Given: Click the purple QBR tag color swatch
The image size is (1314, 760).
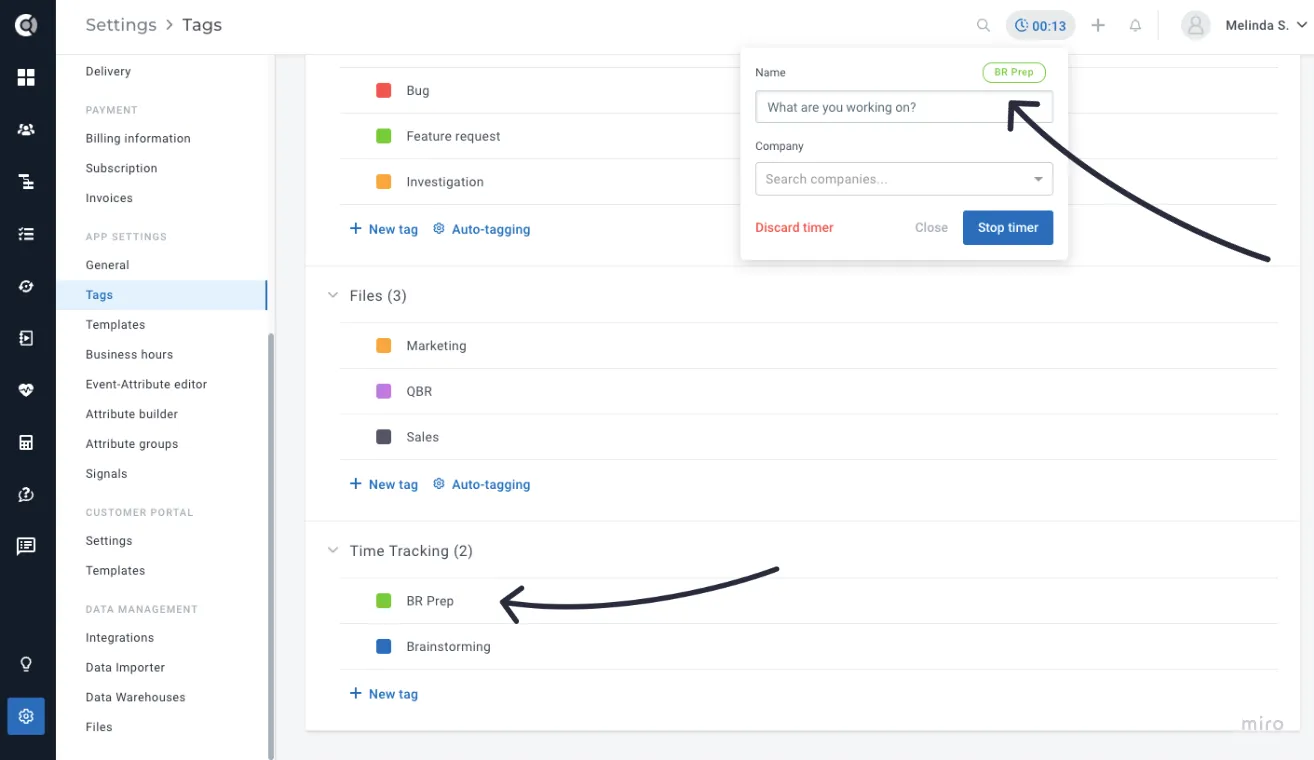Looking at the screenshot, I should pos(383,391).
